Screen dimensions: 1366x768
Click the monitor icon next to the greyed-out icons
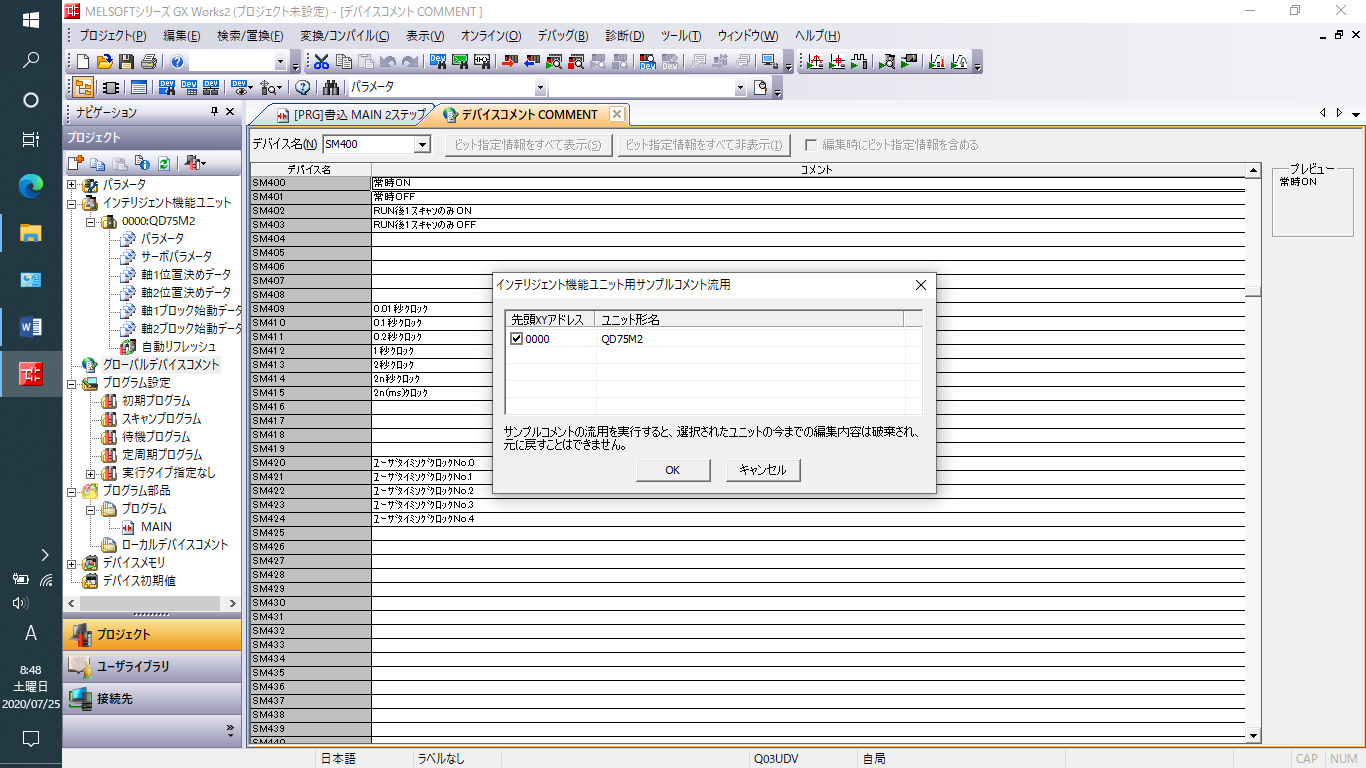[769, 61]
